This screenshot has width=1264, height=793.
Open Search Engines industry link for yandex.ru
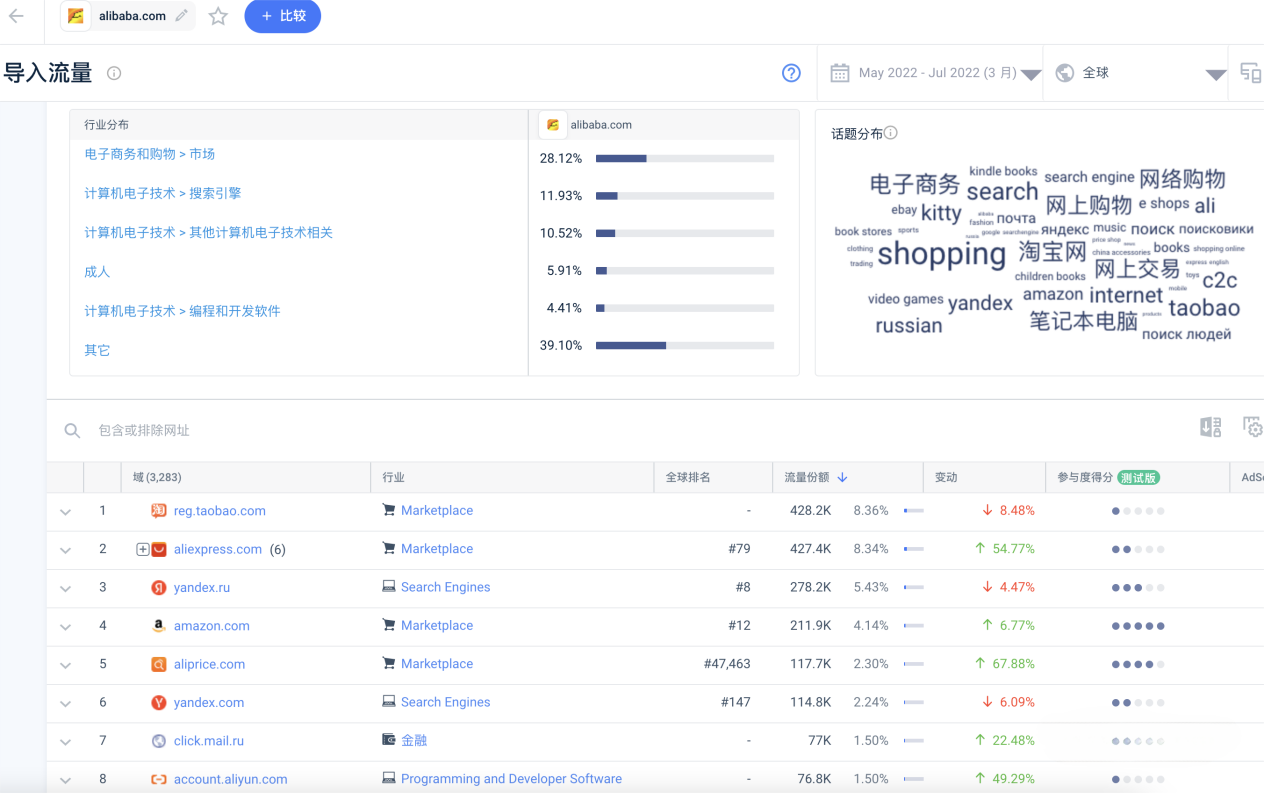tap(446, 588)
